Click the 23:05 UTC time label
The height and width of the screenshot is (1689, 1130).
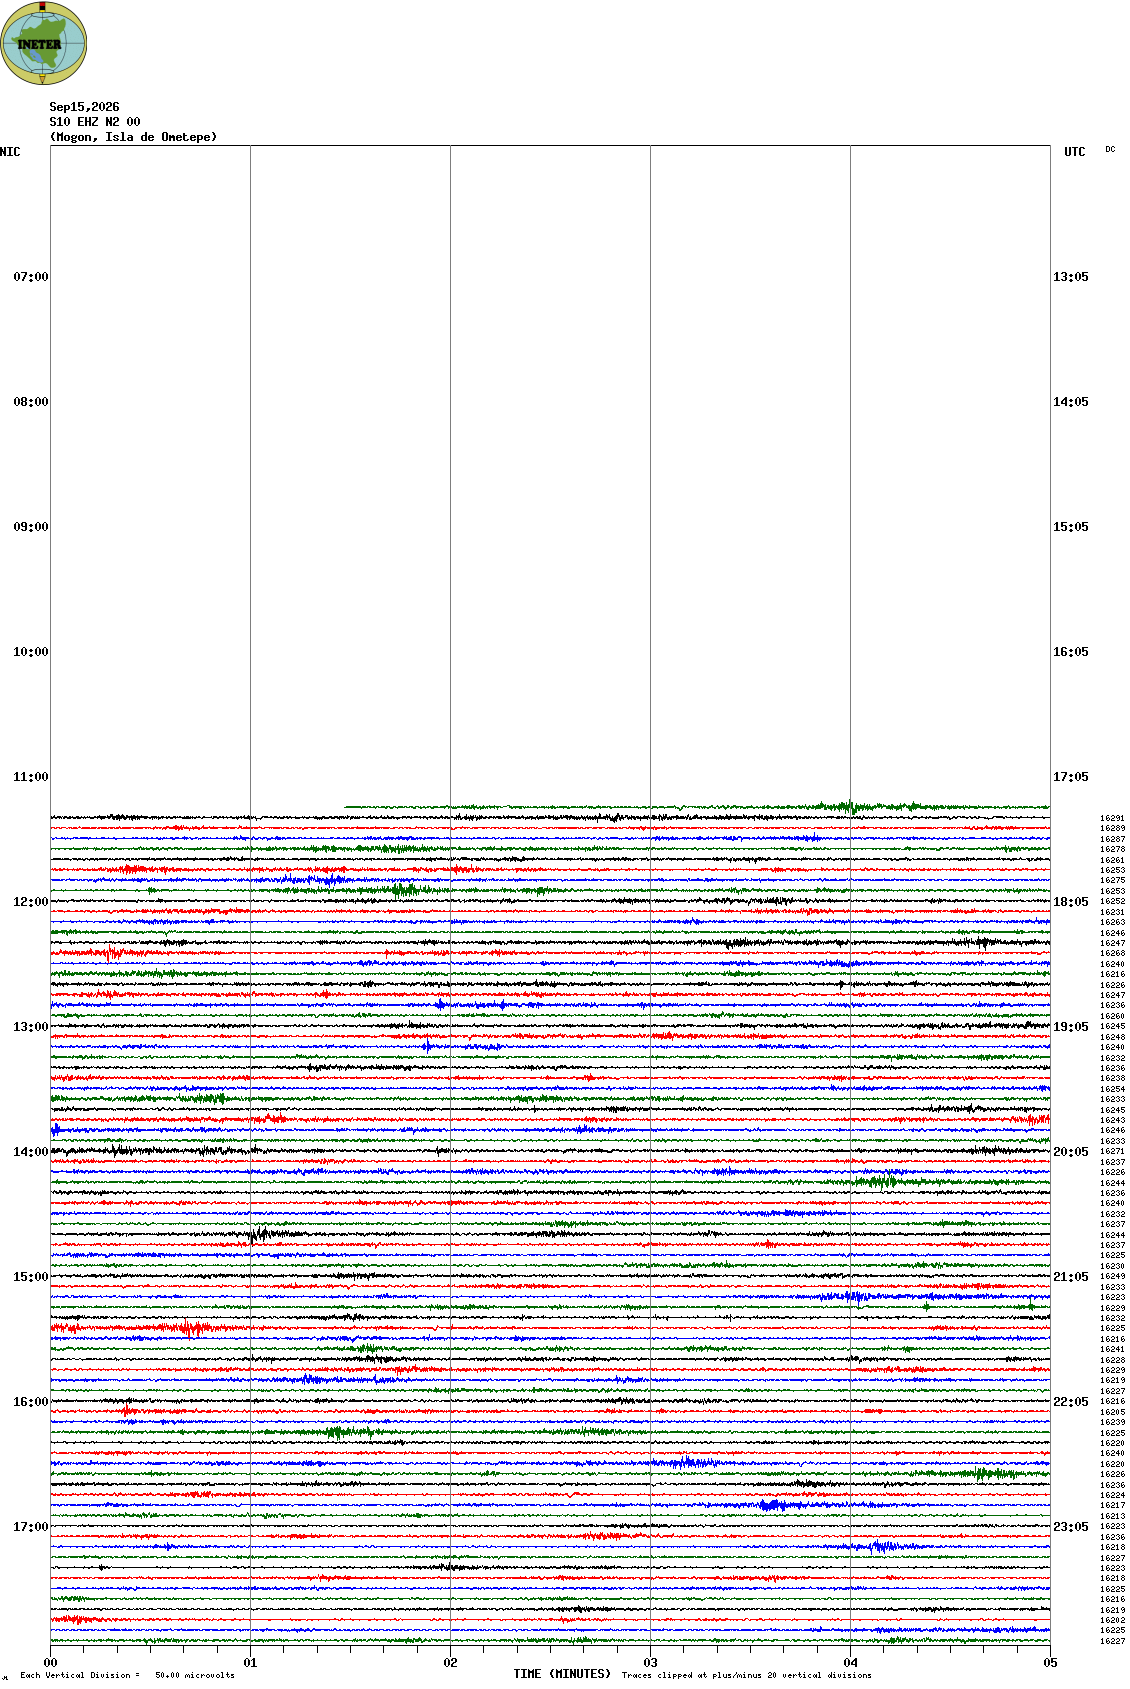pyautogui.click(x=1071, y=1527)
